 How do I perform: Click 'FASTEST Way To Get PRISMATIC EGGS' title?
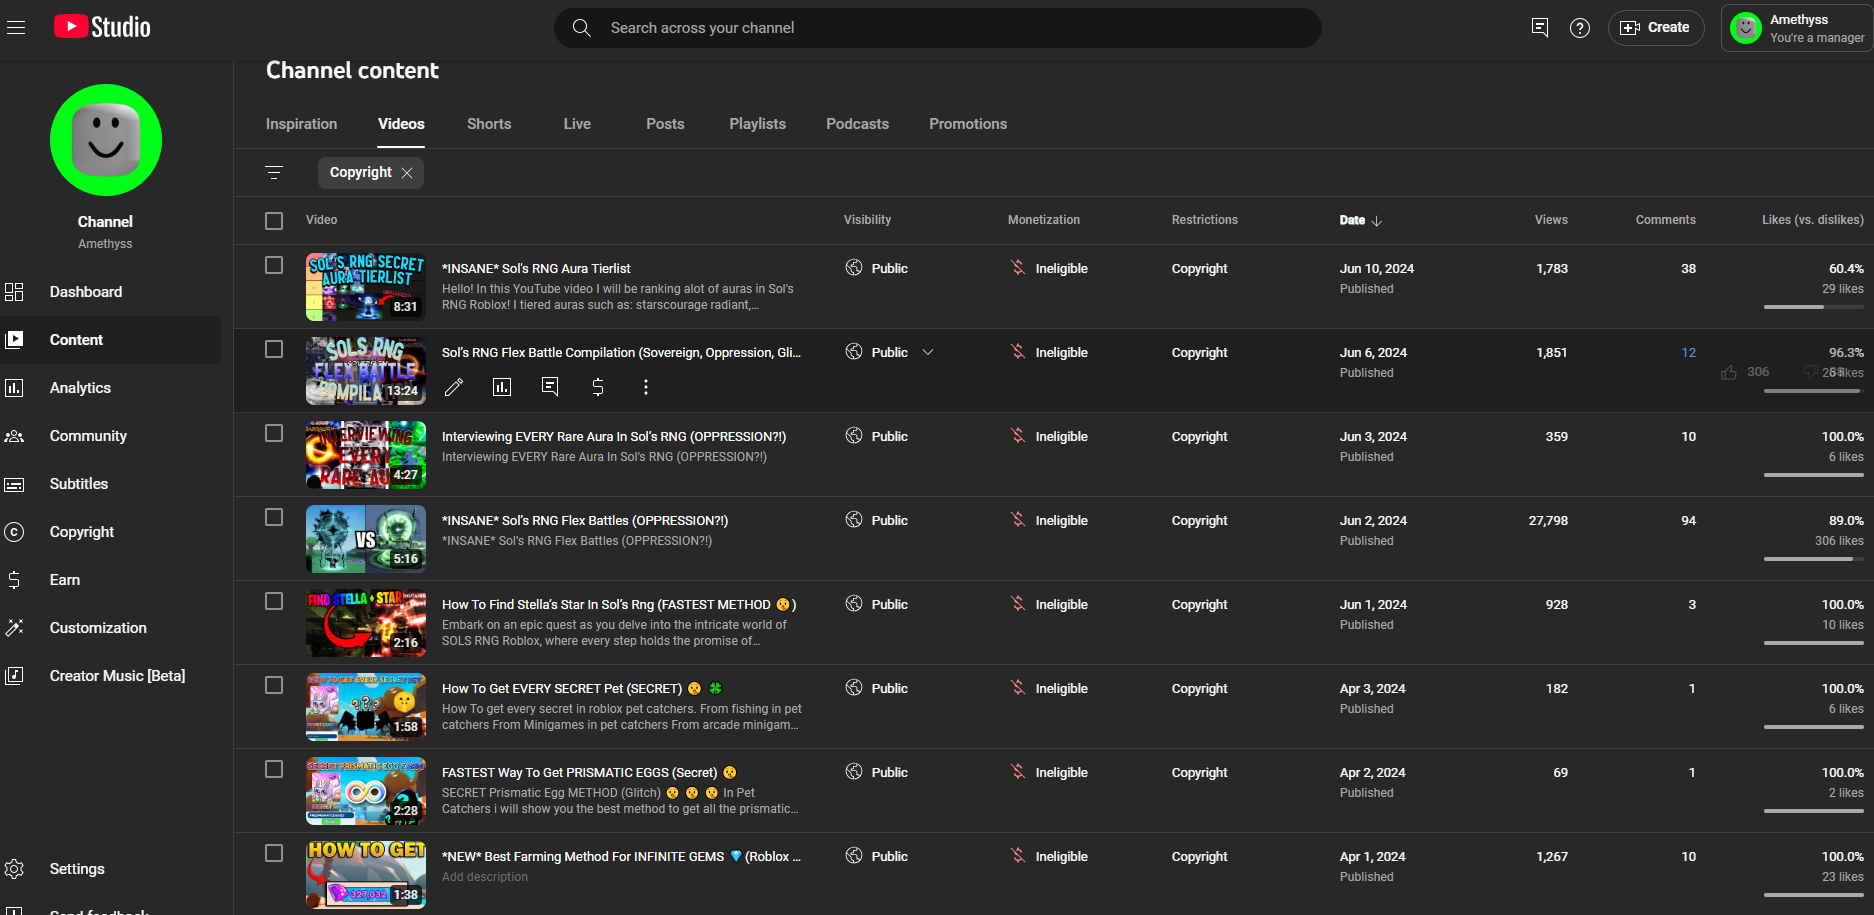[x=589, y=773]
